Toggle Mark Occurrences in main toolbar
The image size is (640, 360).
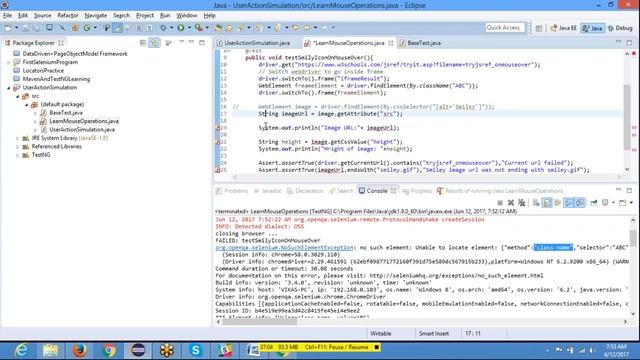click(x=118, y=28)
